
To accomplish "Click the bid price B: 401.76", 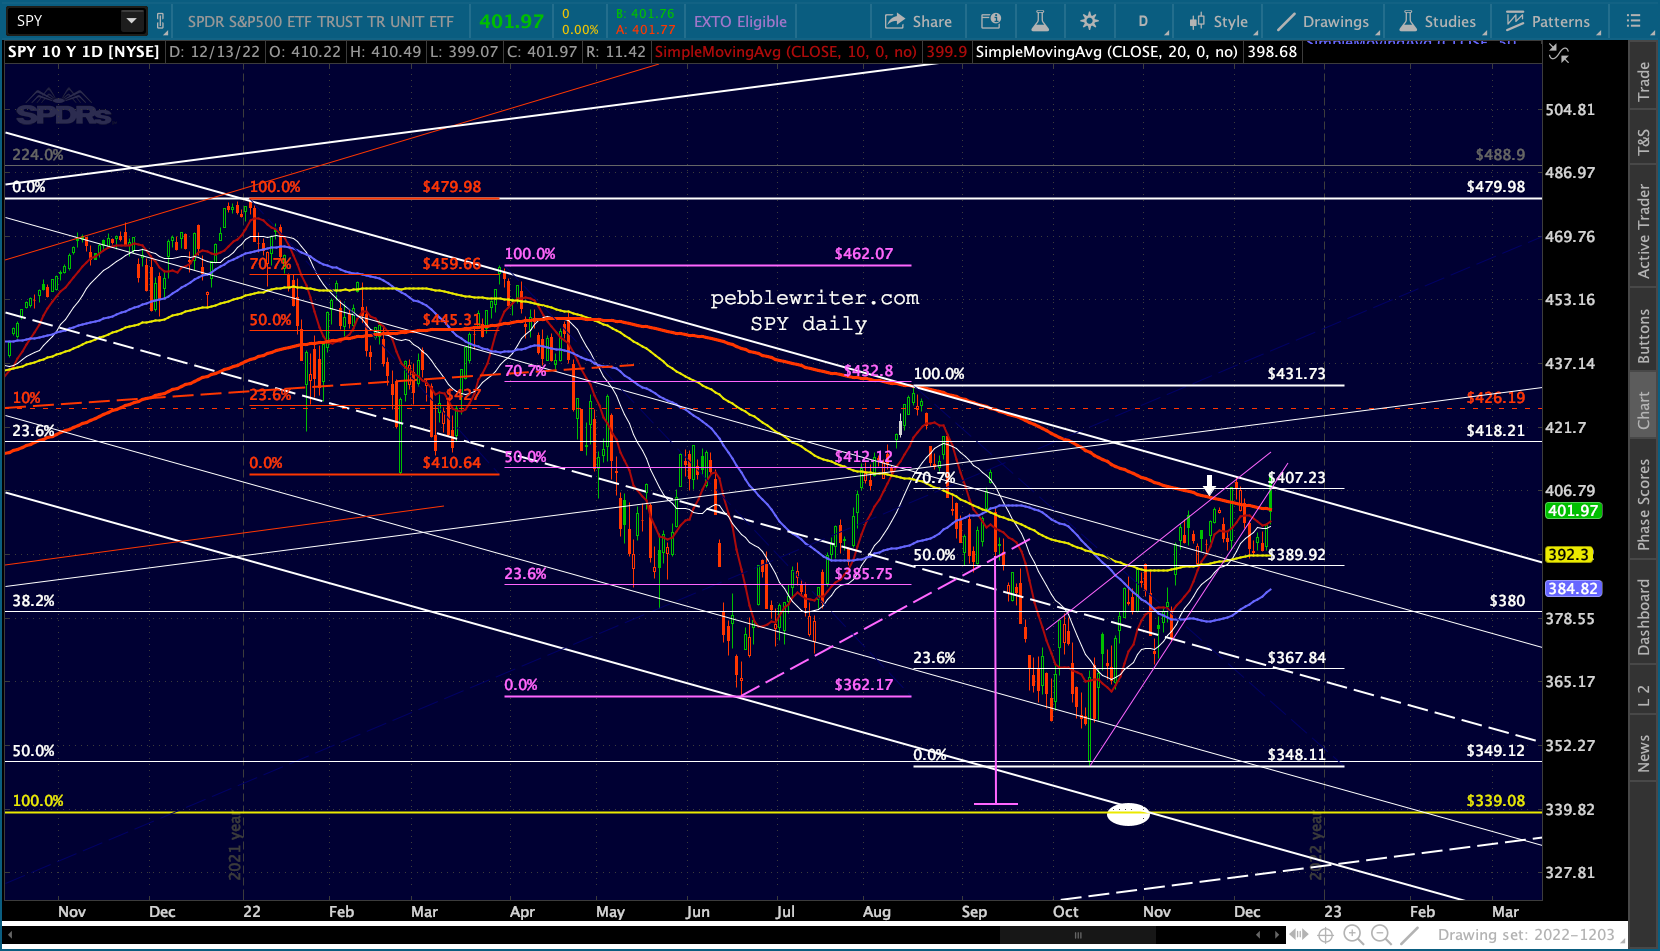I will (645, 14).
